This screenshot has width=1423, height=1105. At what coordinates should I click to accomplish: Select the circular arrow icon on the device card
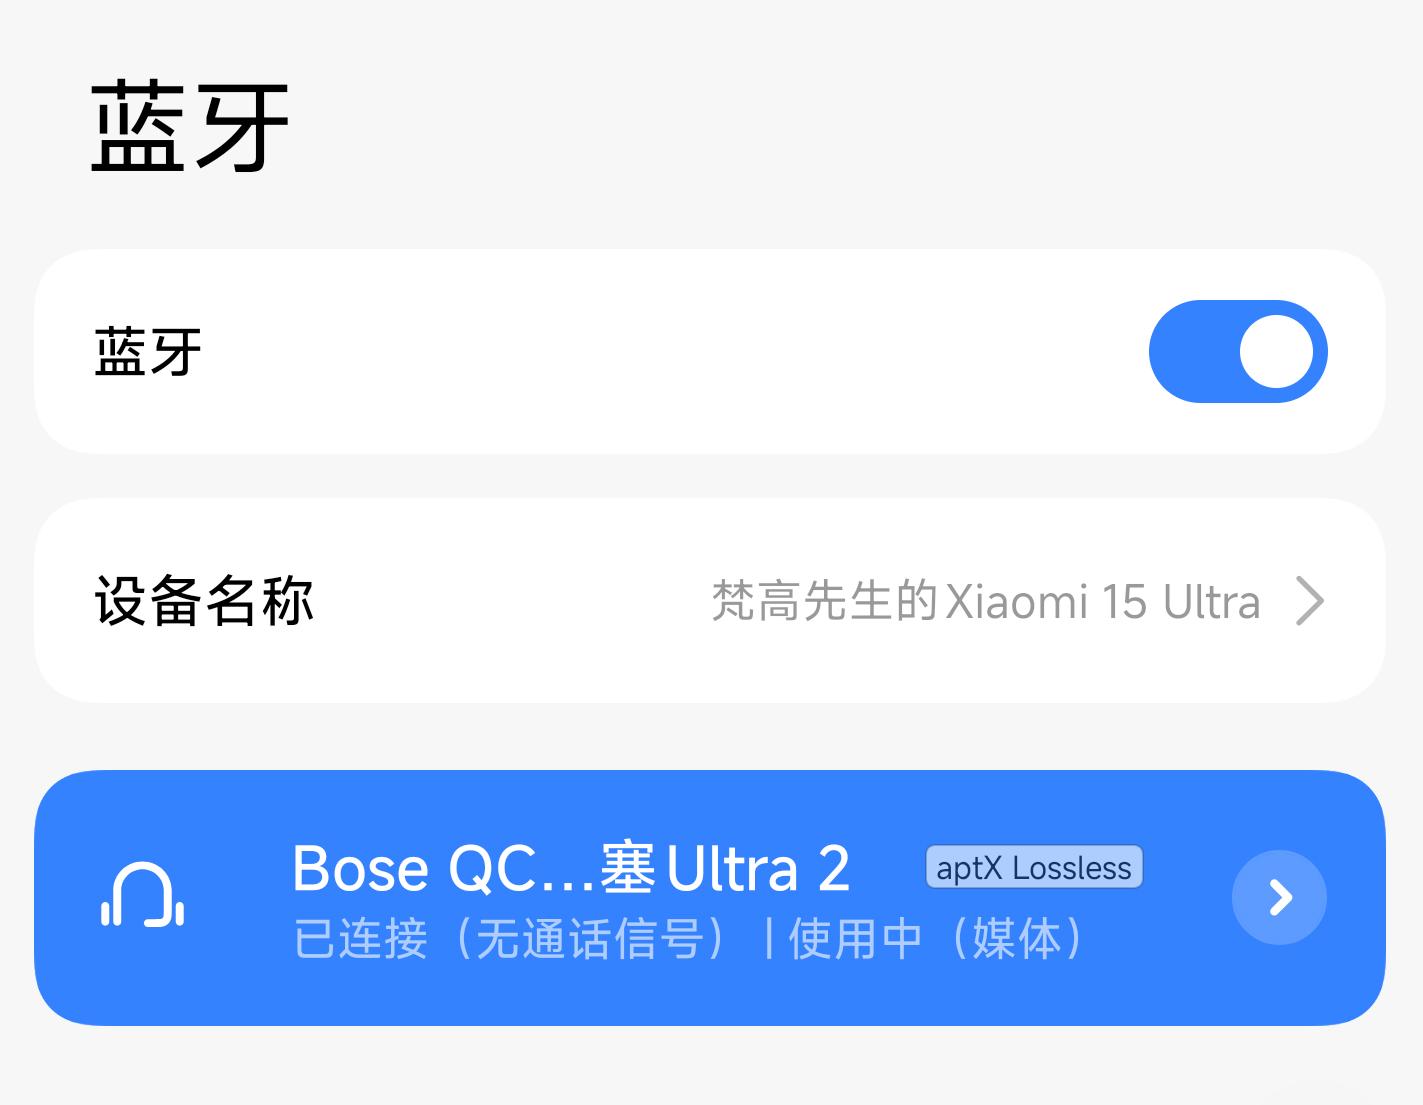1279,898
